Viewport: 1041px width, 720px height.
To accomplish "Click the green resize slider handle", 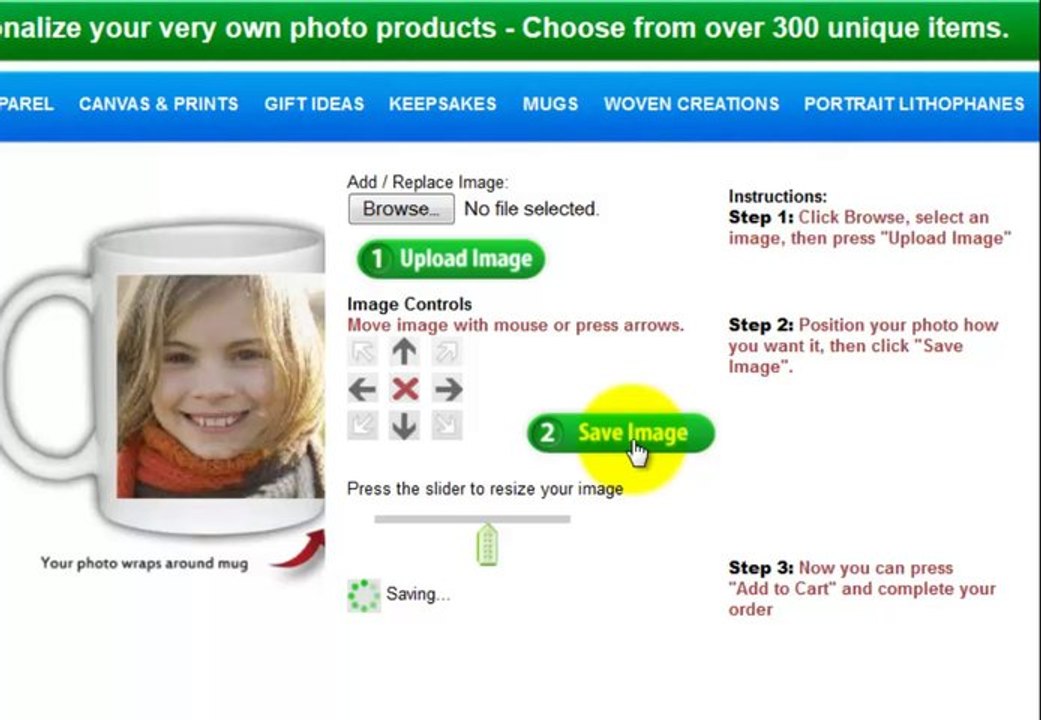I will point(487,545).
